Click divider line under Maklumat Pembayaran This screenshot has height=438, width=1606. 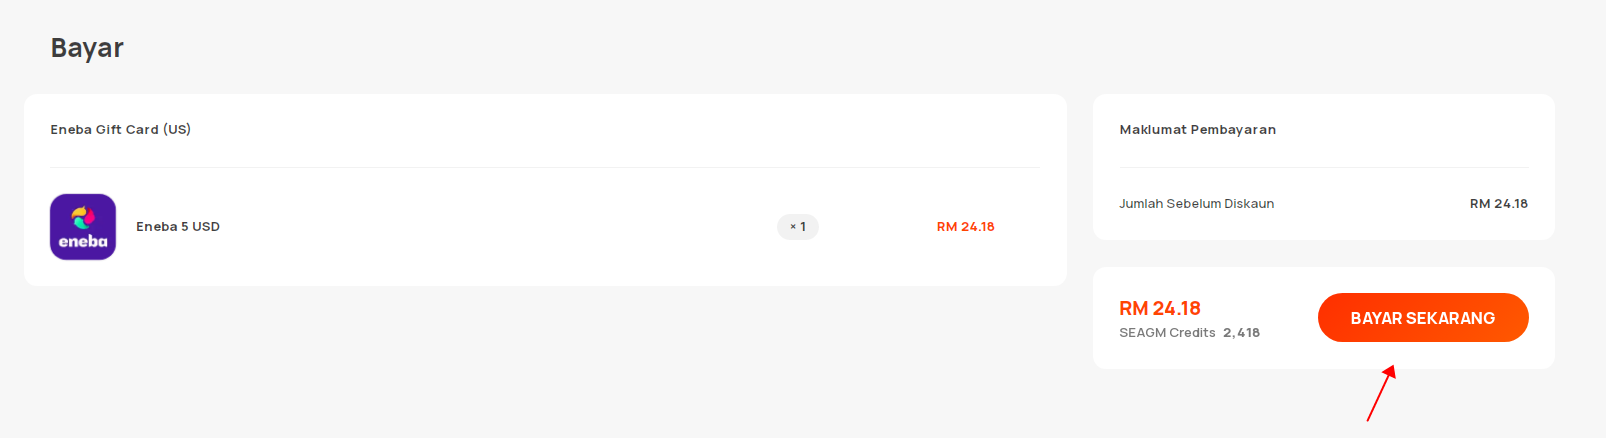click(x=1324, y=167)
